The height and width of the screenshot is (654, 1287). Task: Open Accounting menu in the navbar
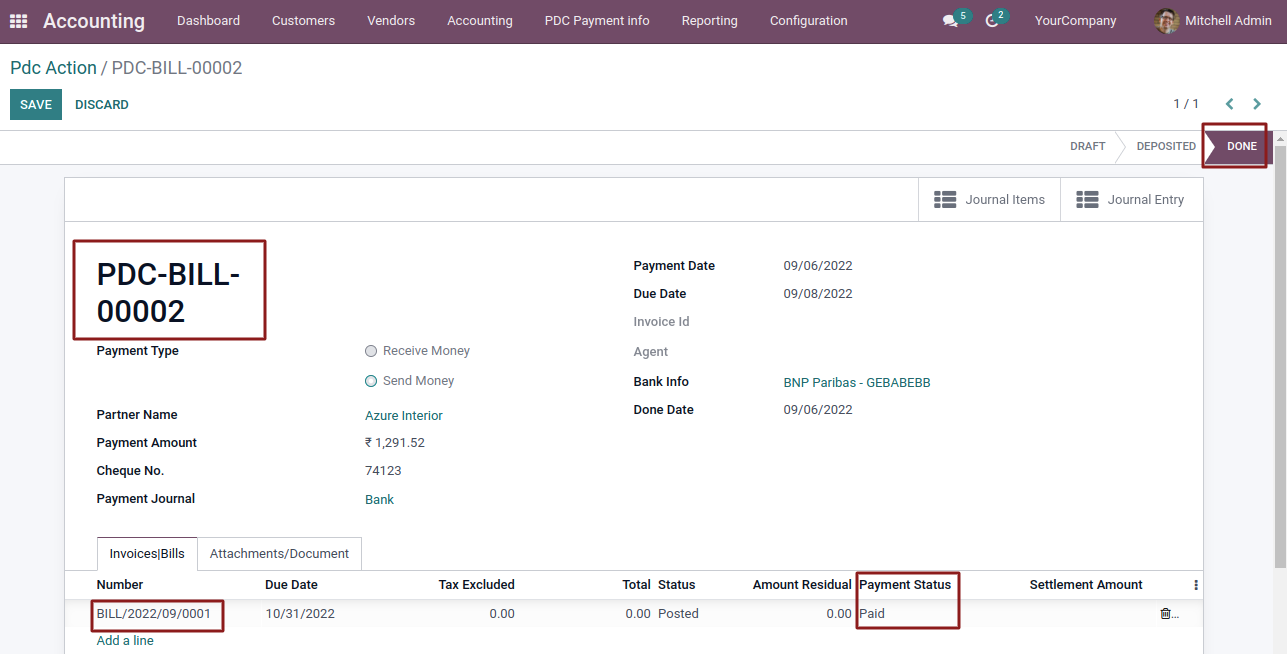pyautogui.click(x=480, y=21)
